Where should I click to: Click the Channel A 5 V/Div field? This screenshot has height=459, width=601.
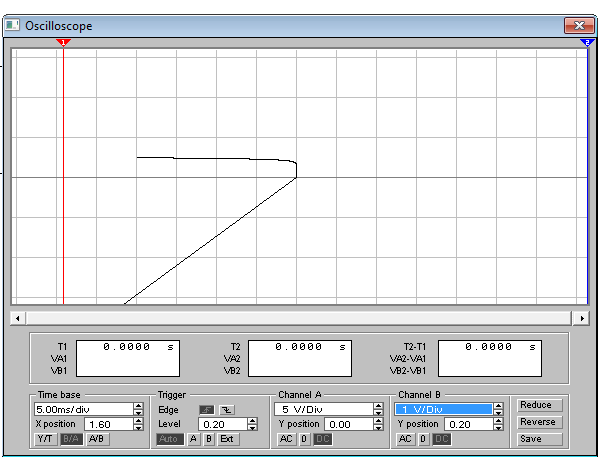(324, 409)
